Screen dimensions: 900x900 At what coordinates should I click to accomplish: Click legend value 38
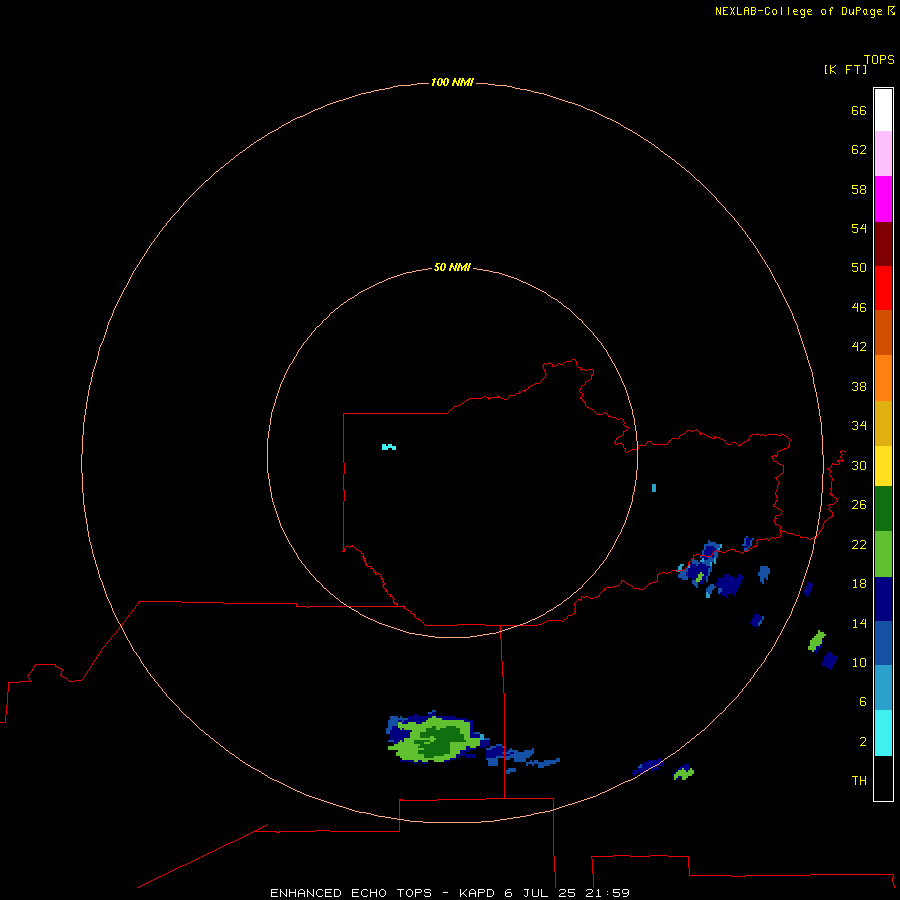click(x=859, y=386)
